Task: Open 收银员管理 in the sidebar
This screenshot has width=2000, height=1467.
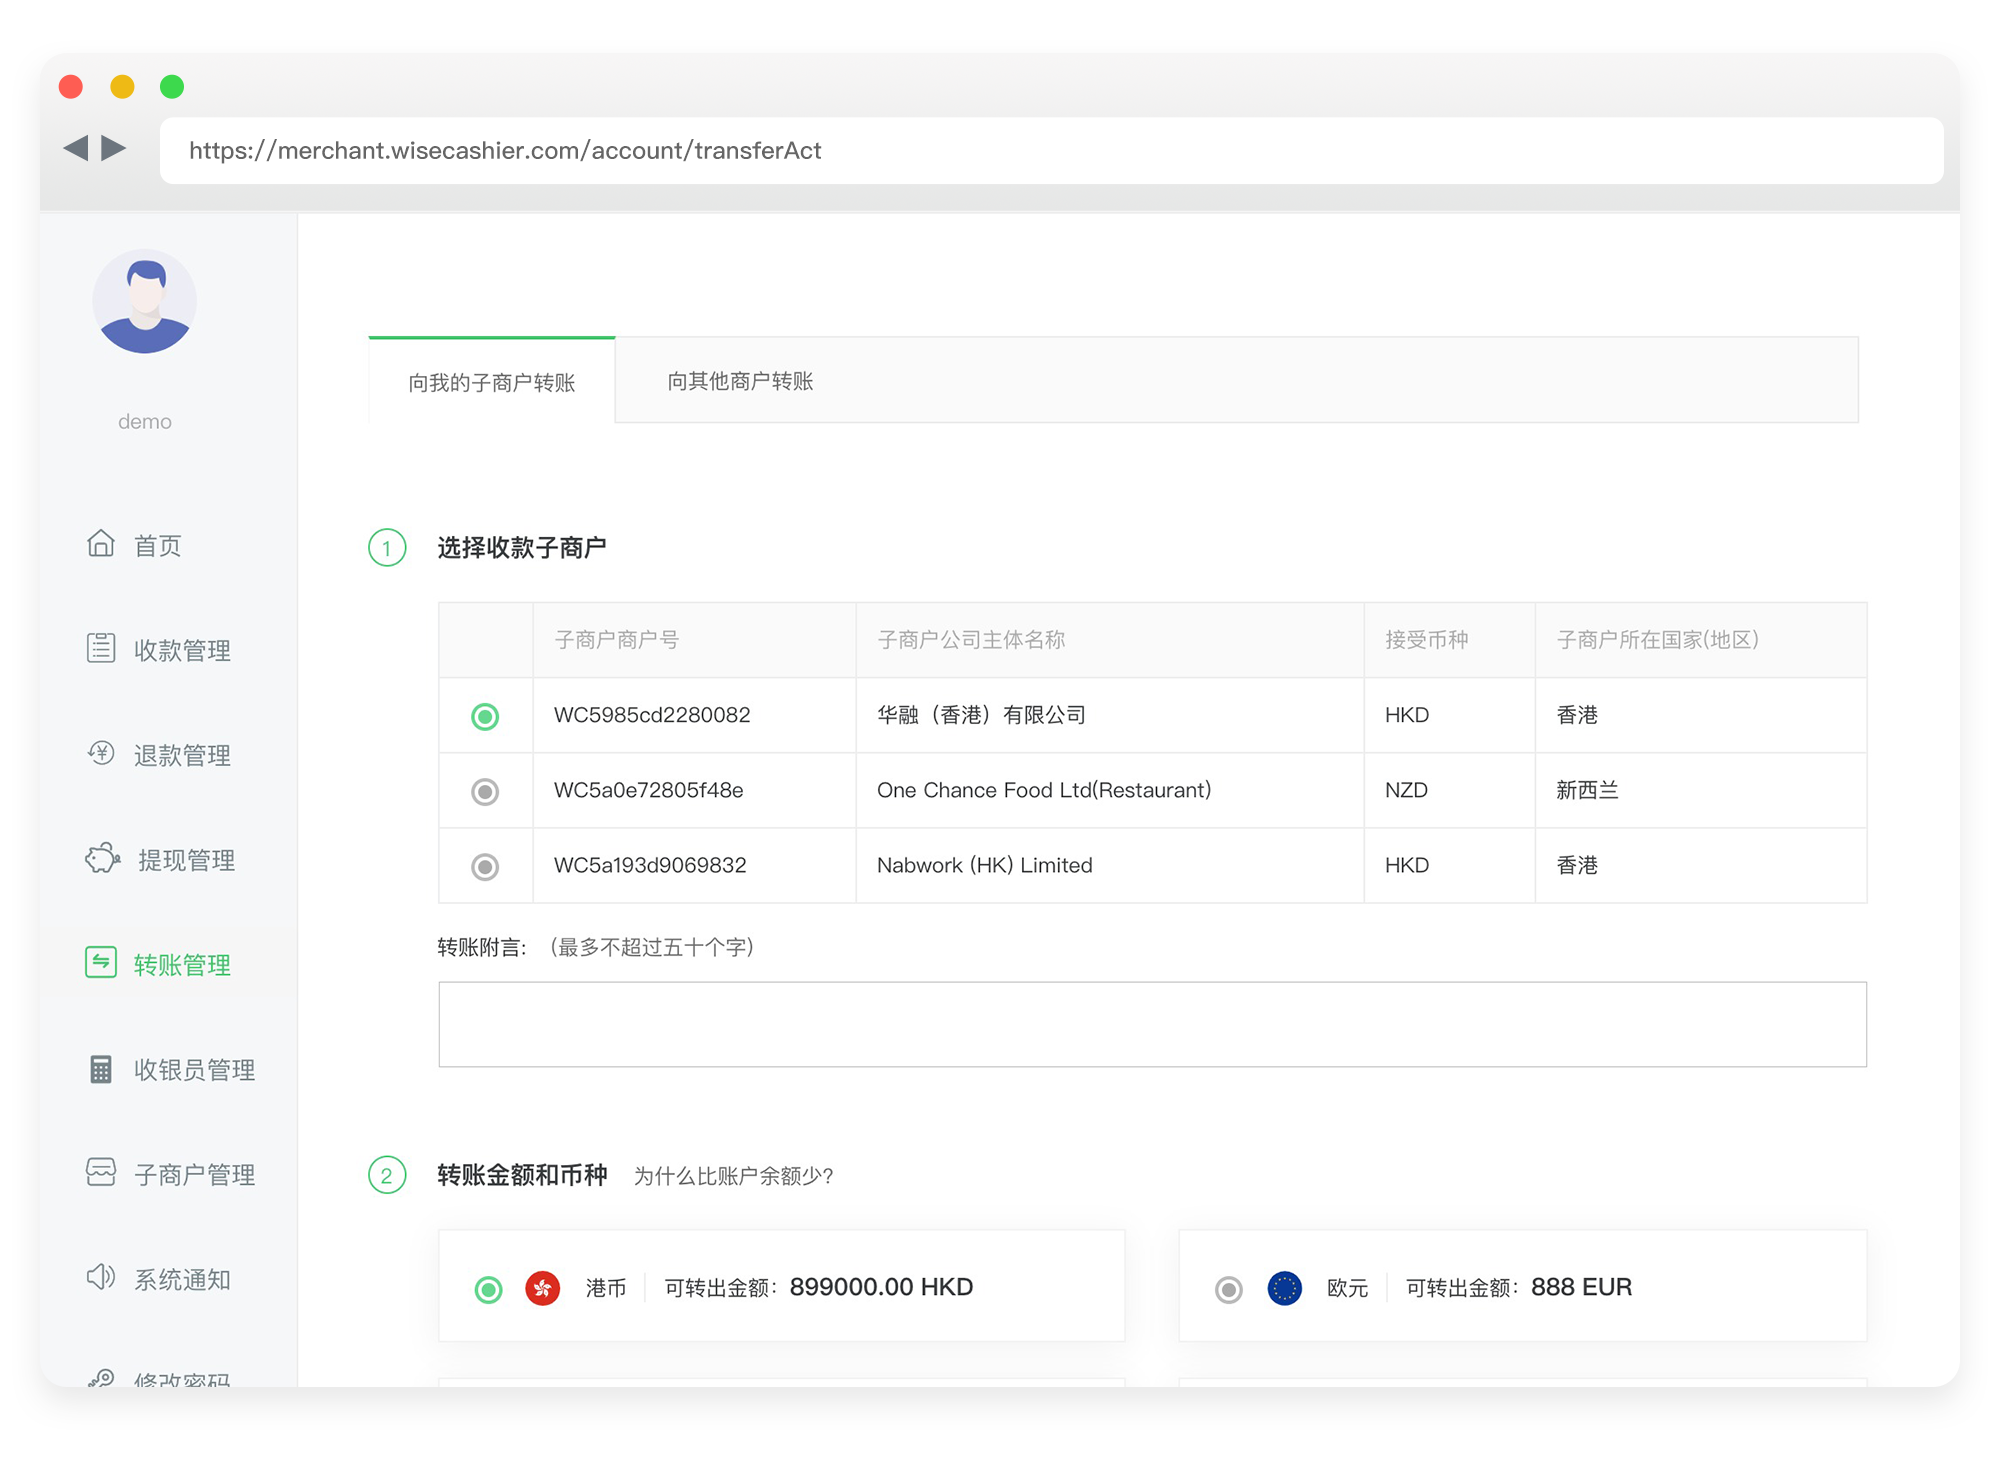Action: pos(194,1070)
